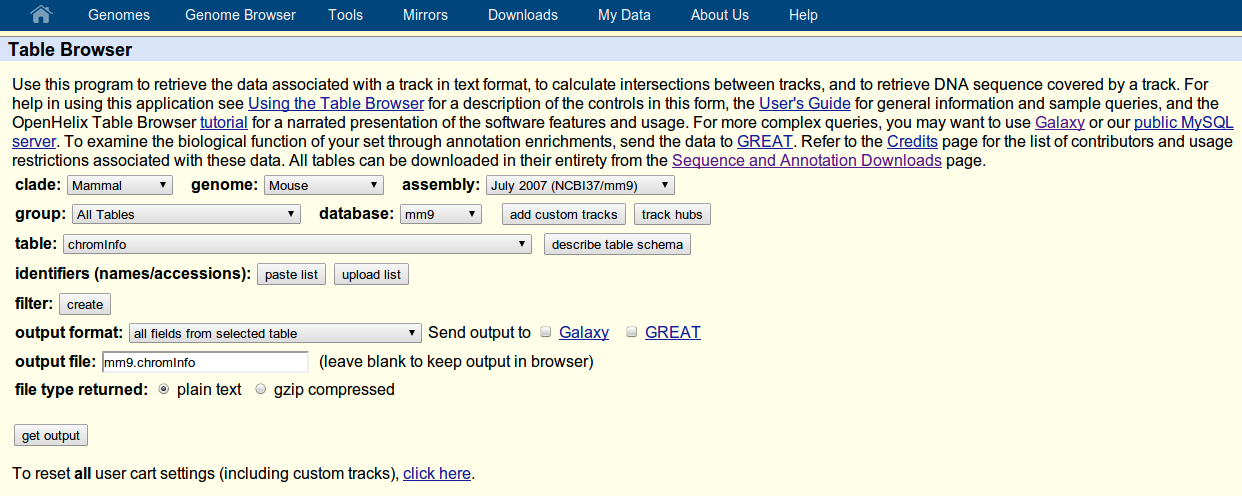1242x496 pixels.
Task: Click the 'file type returned:' label
Action: [82, 389]
